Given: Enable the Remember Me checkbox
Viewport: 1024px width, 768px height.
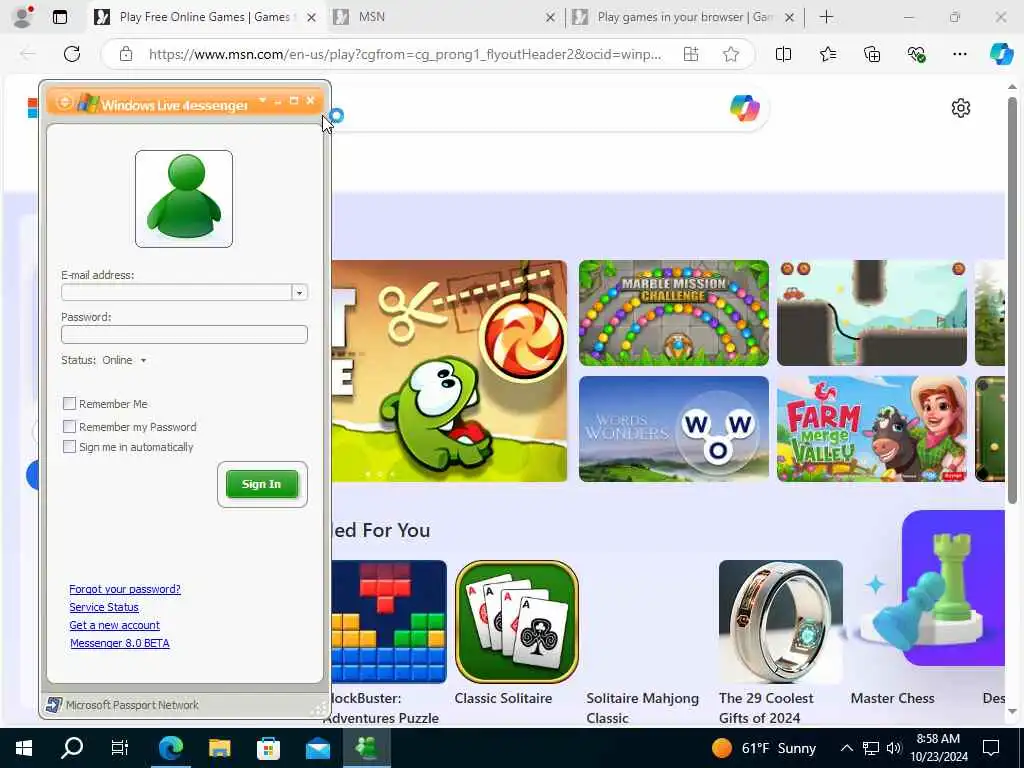Looking at the screenshot, I should (69, 404).
